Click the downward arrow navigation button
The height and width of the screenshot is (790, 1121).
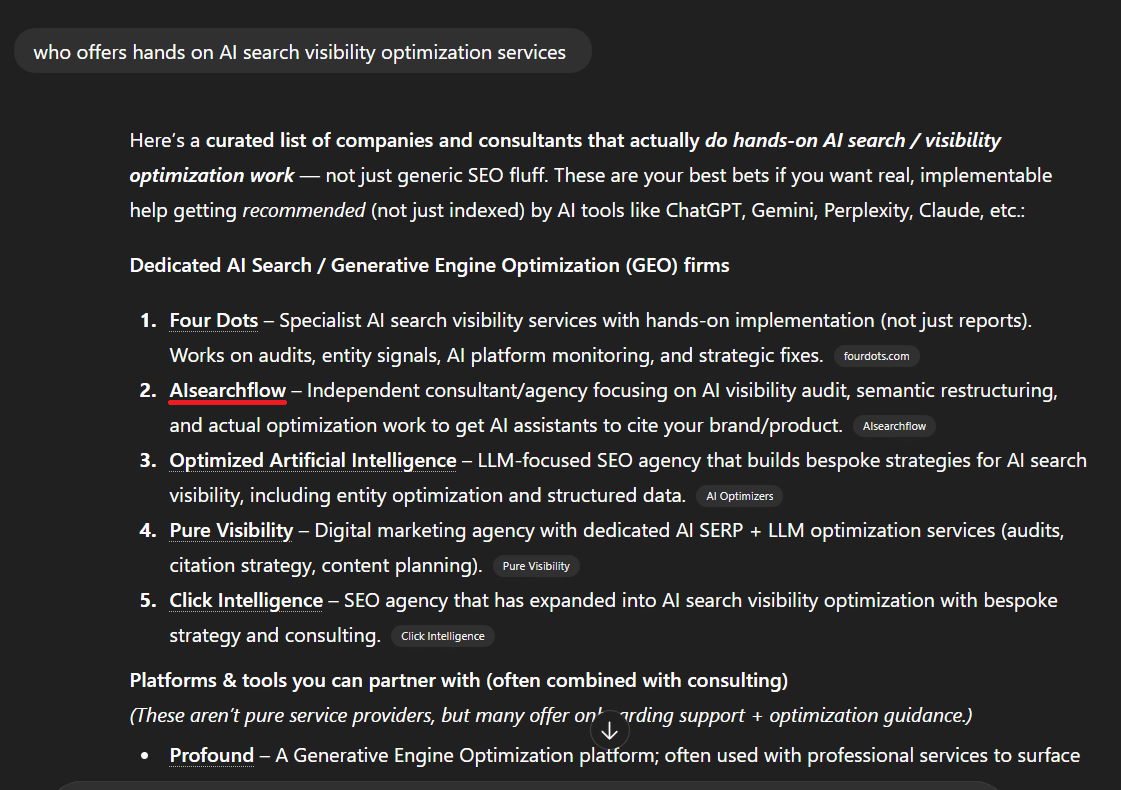tap(610, 729)
